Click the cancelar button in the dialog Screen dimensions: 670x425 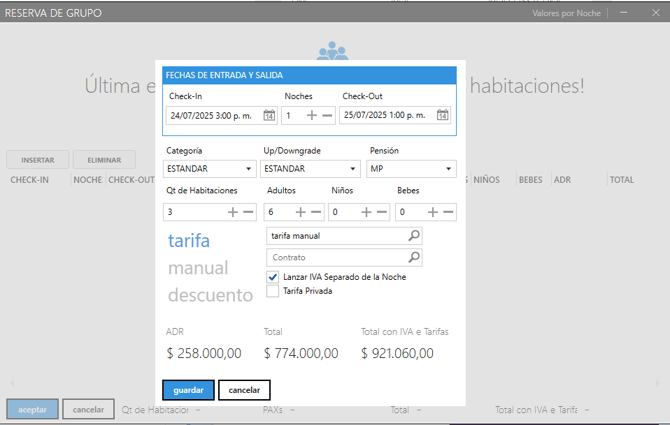coord(244,390)
